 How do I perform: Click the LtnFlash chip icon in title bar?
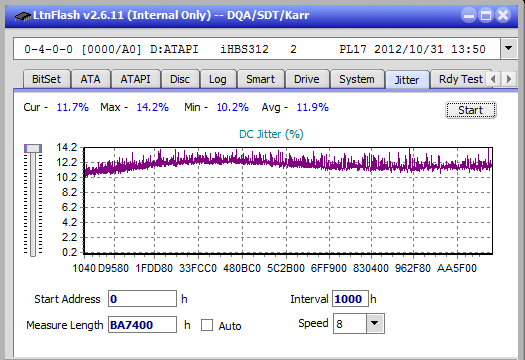click(22, 15)
